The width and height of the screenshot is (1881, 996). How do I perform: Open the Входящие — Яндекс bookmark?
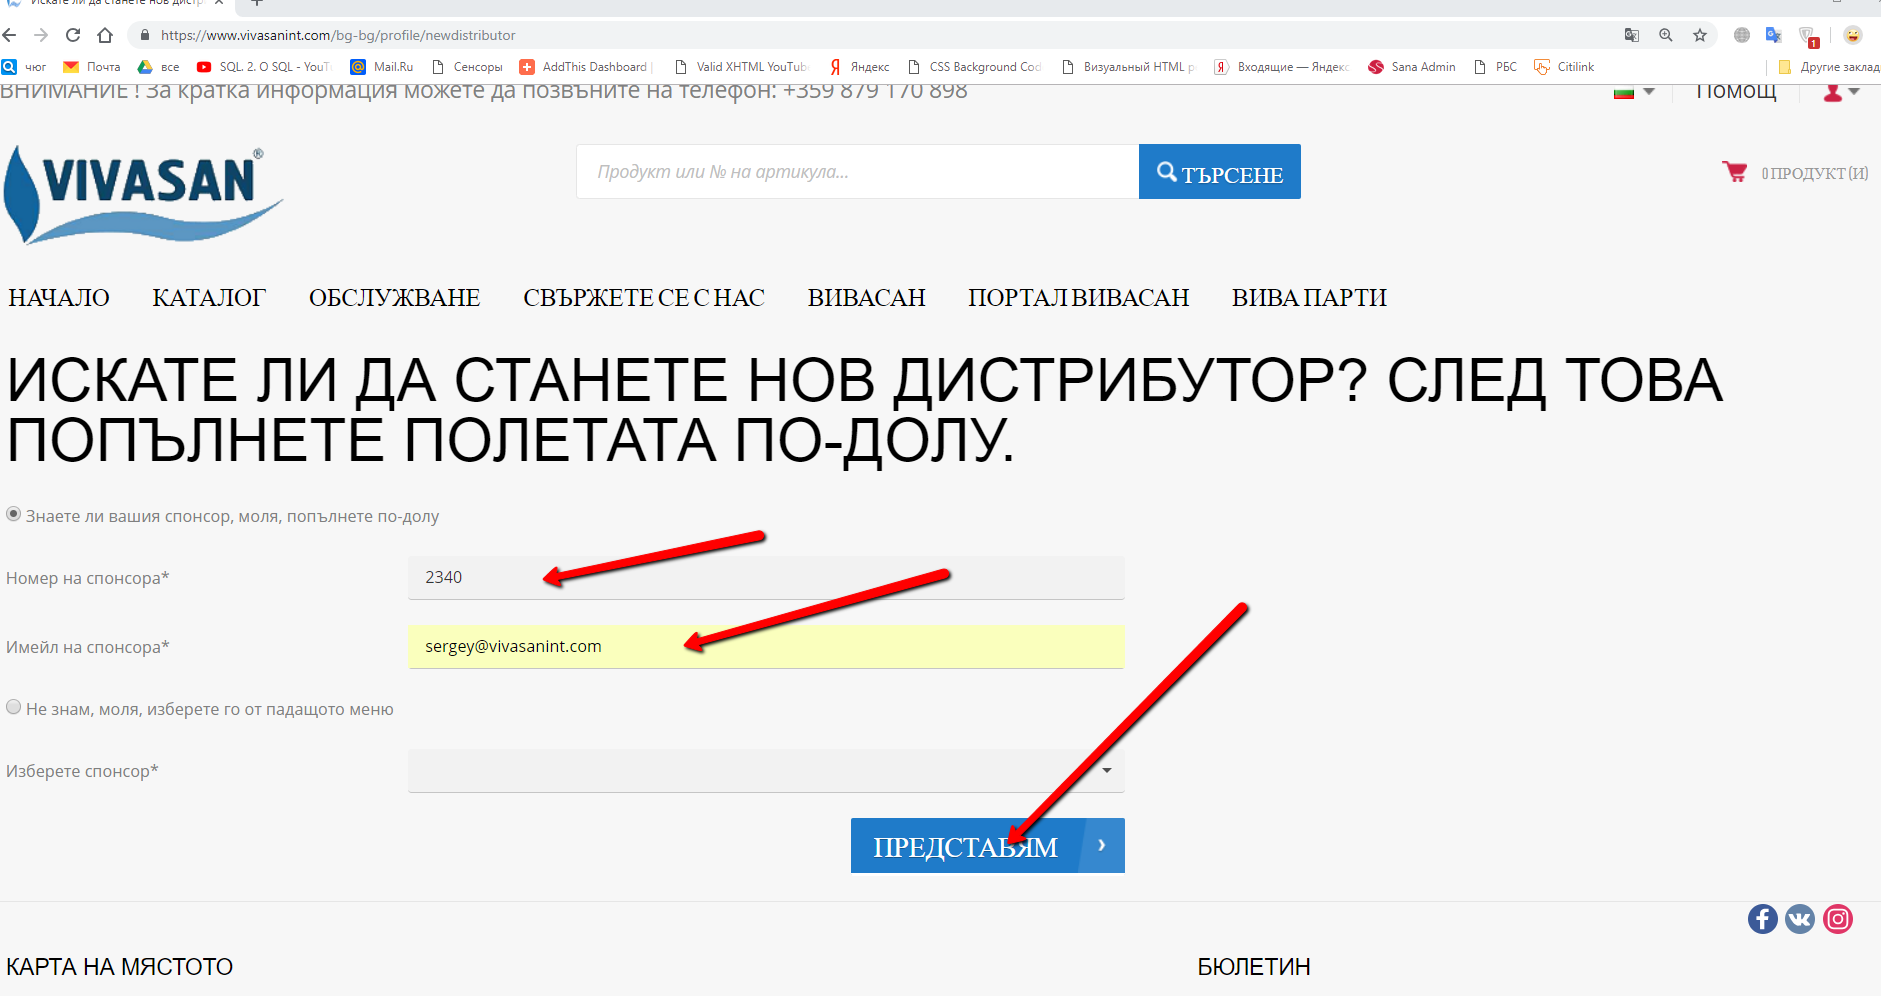(x=1282, y=67)
